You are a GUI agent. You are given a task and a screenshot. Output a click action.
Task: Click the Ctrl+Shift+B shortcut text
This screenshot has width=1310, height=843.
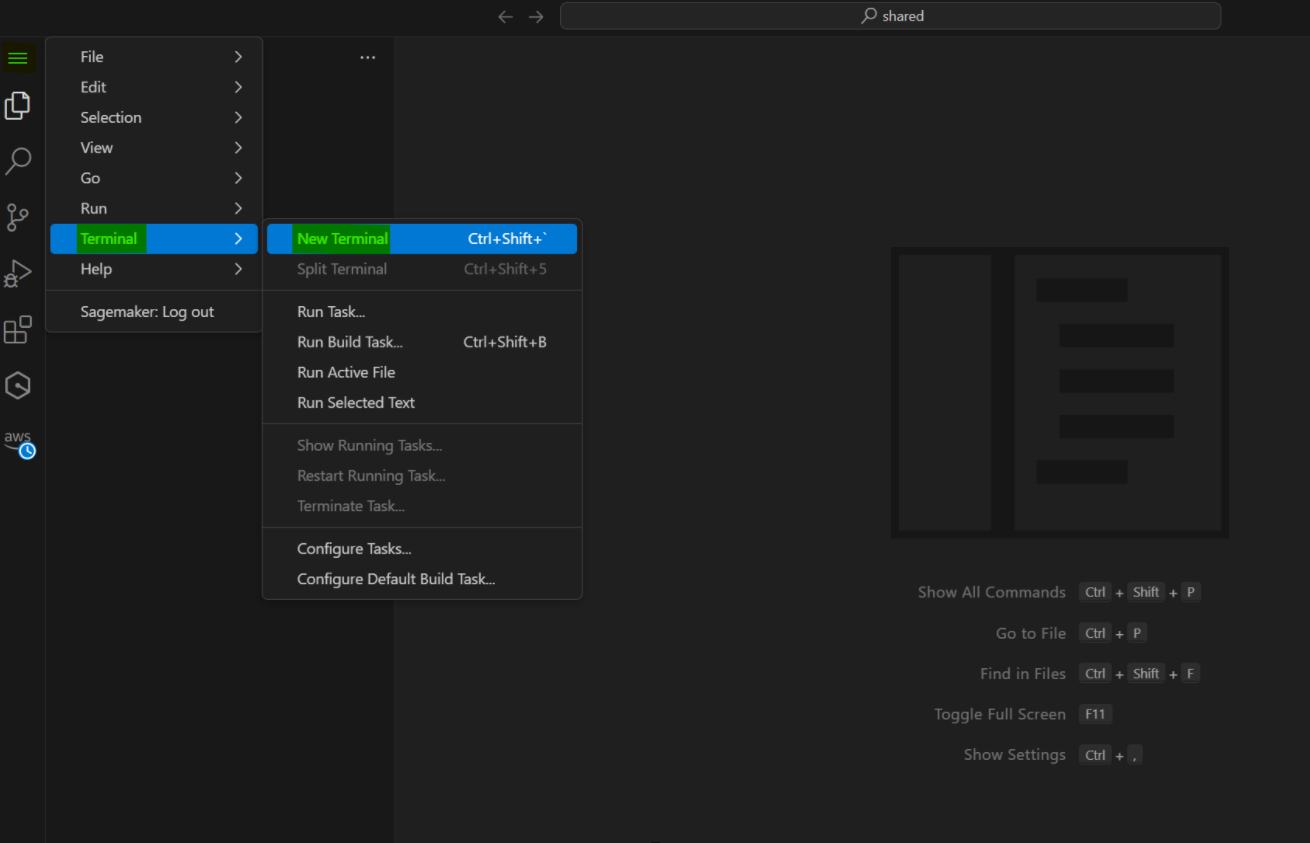click(x=505, y=342)
